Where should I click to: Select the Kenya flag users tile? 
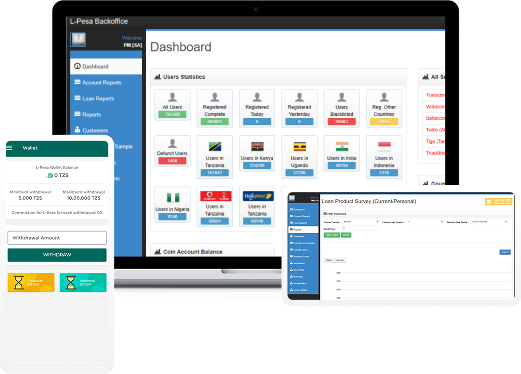pos(257,154)
